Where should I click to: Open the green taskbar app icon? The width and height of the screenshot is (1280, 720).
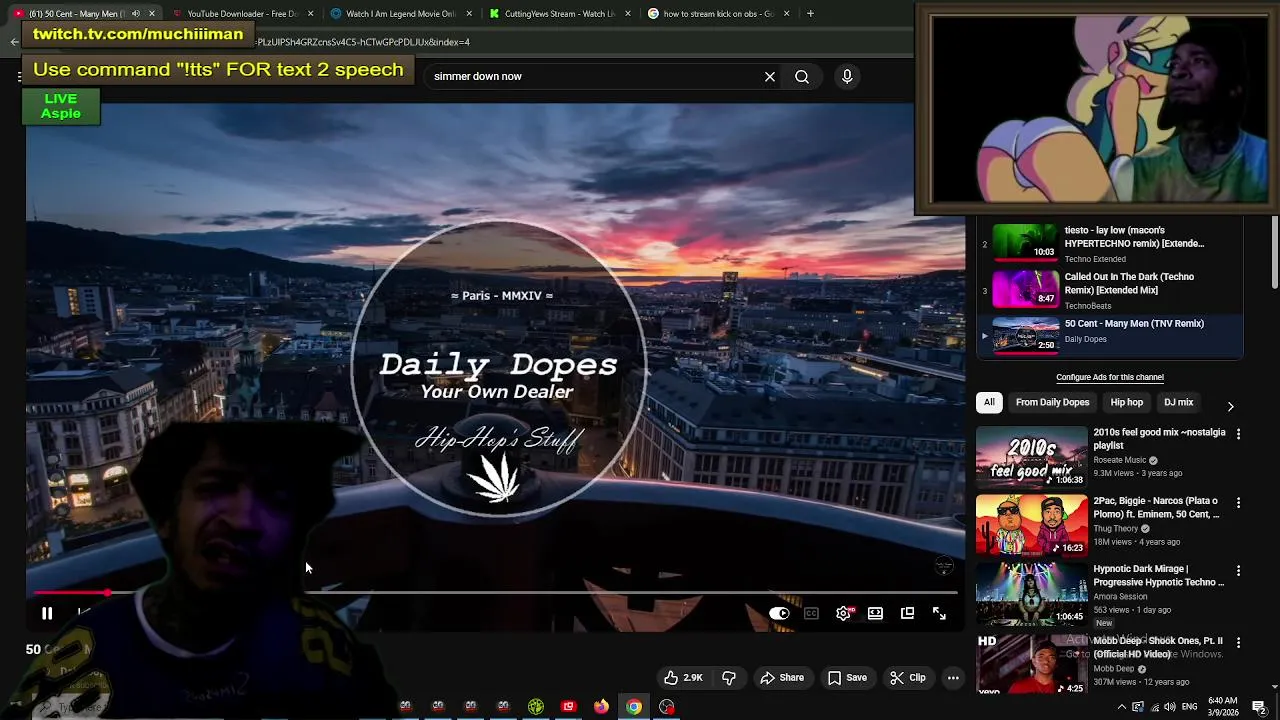[536, 707]
